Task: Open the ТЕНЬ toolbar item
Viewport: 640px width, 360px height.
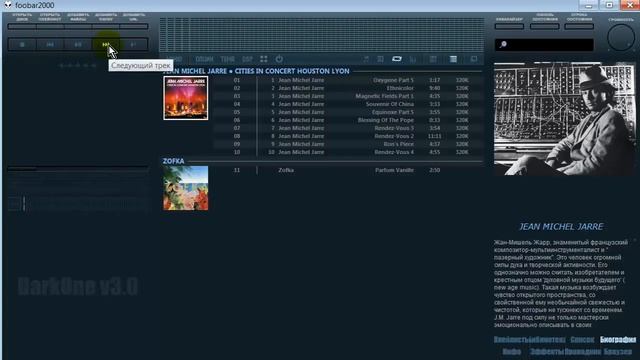Action: [228, 59]
